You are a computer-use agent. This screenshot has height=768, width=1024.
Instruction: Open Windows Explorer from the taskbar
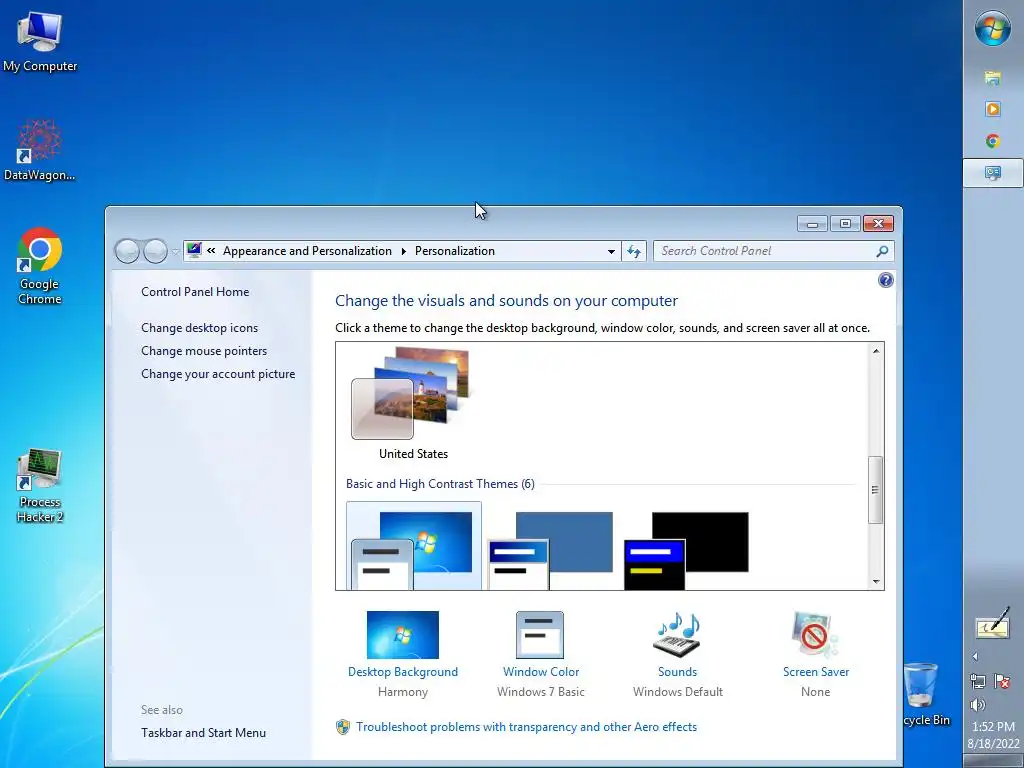(993, 78)
